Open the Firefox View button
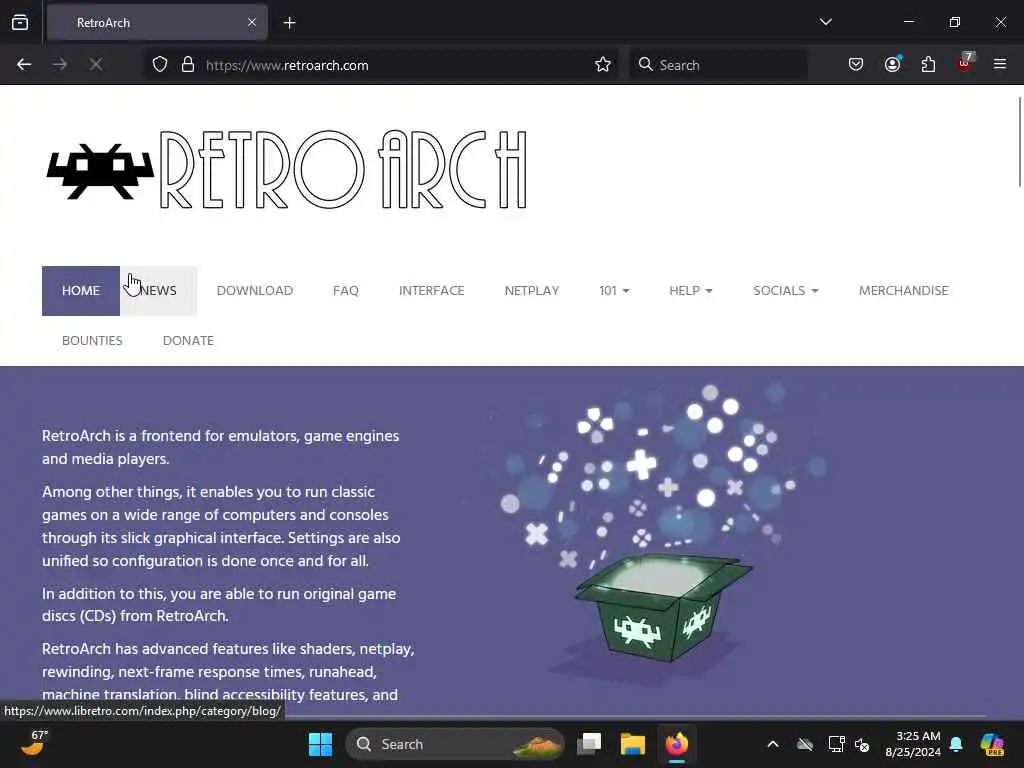Screen dimensions: 1024x768 (x=20, y=22)
